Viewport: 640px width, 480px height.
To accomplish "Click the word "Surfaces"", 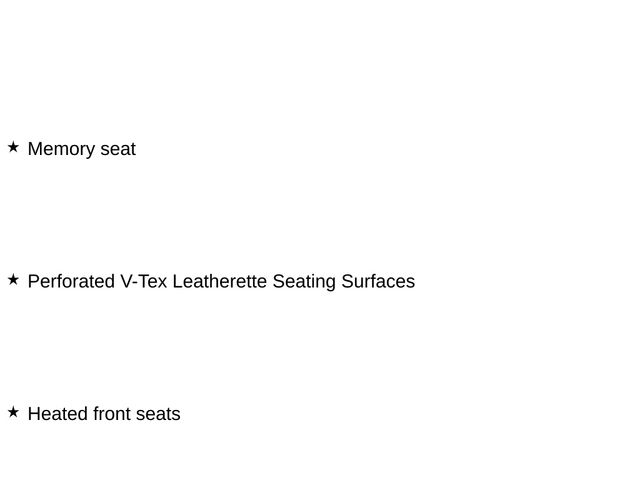I will pyautogui.click(x=378, y=282).
